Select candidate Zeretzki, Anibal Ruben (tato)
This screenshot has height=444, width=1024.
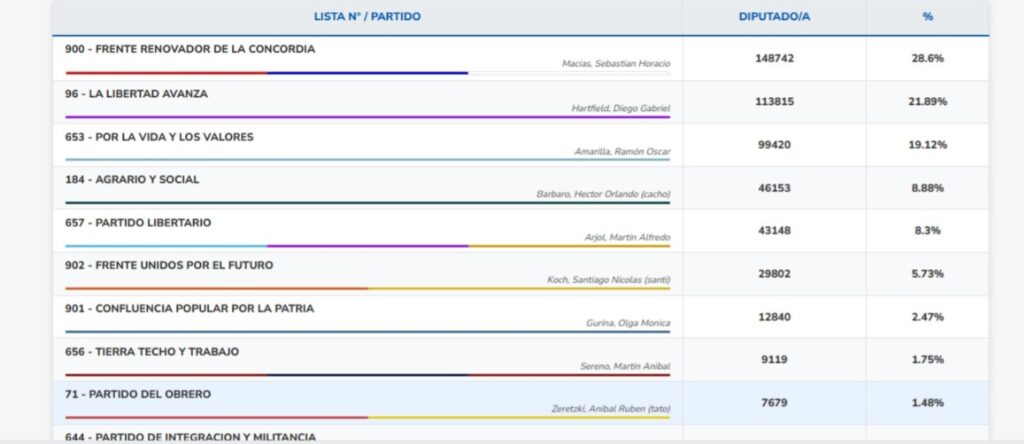coord(611,409)
